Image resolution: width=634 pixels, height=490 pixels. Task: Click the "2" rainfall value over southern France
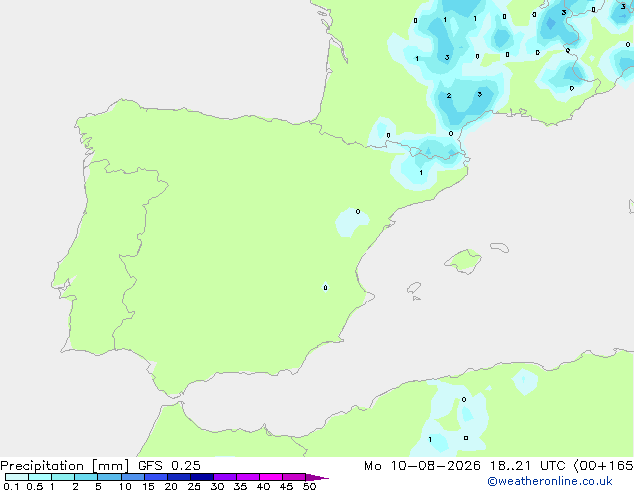click(x=449, y=96)
